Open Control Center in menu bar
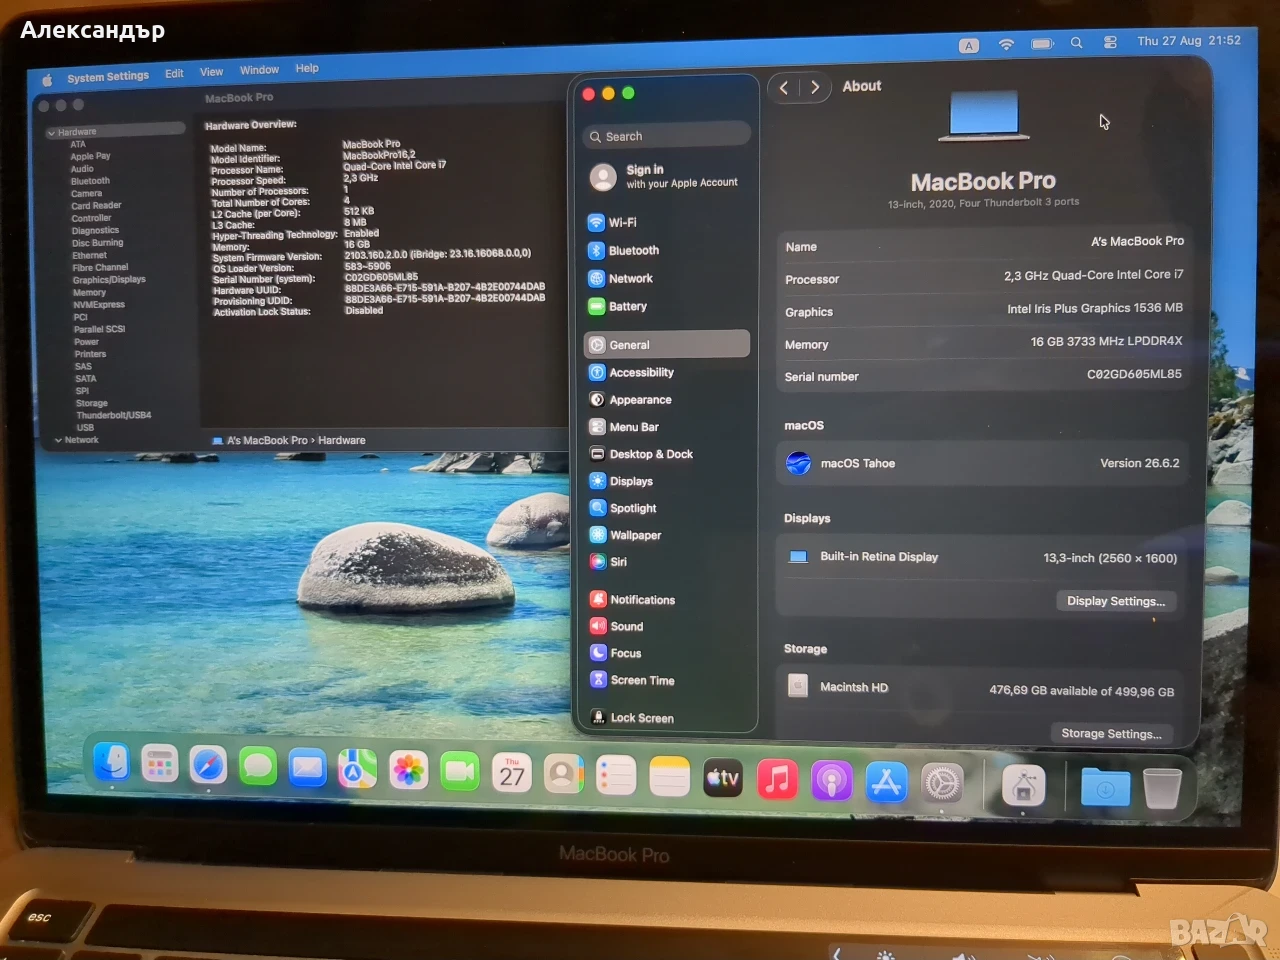Screen dimensions: 1280x960 [1110, 42]
